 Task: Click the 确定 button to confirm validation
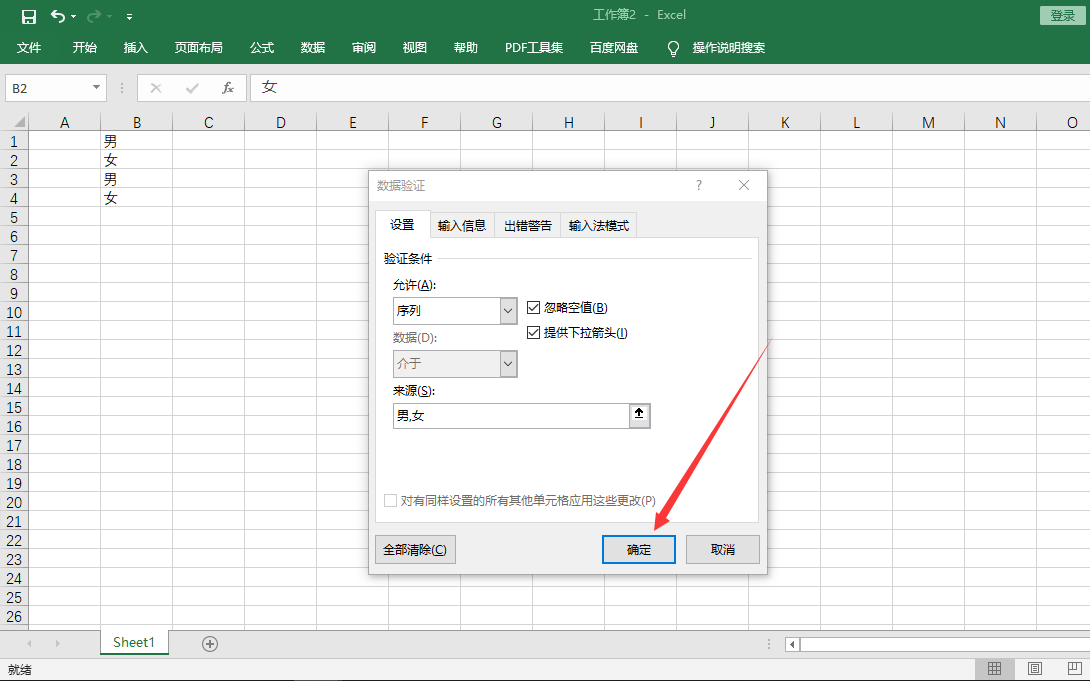point(638,549)
